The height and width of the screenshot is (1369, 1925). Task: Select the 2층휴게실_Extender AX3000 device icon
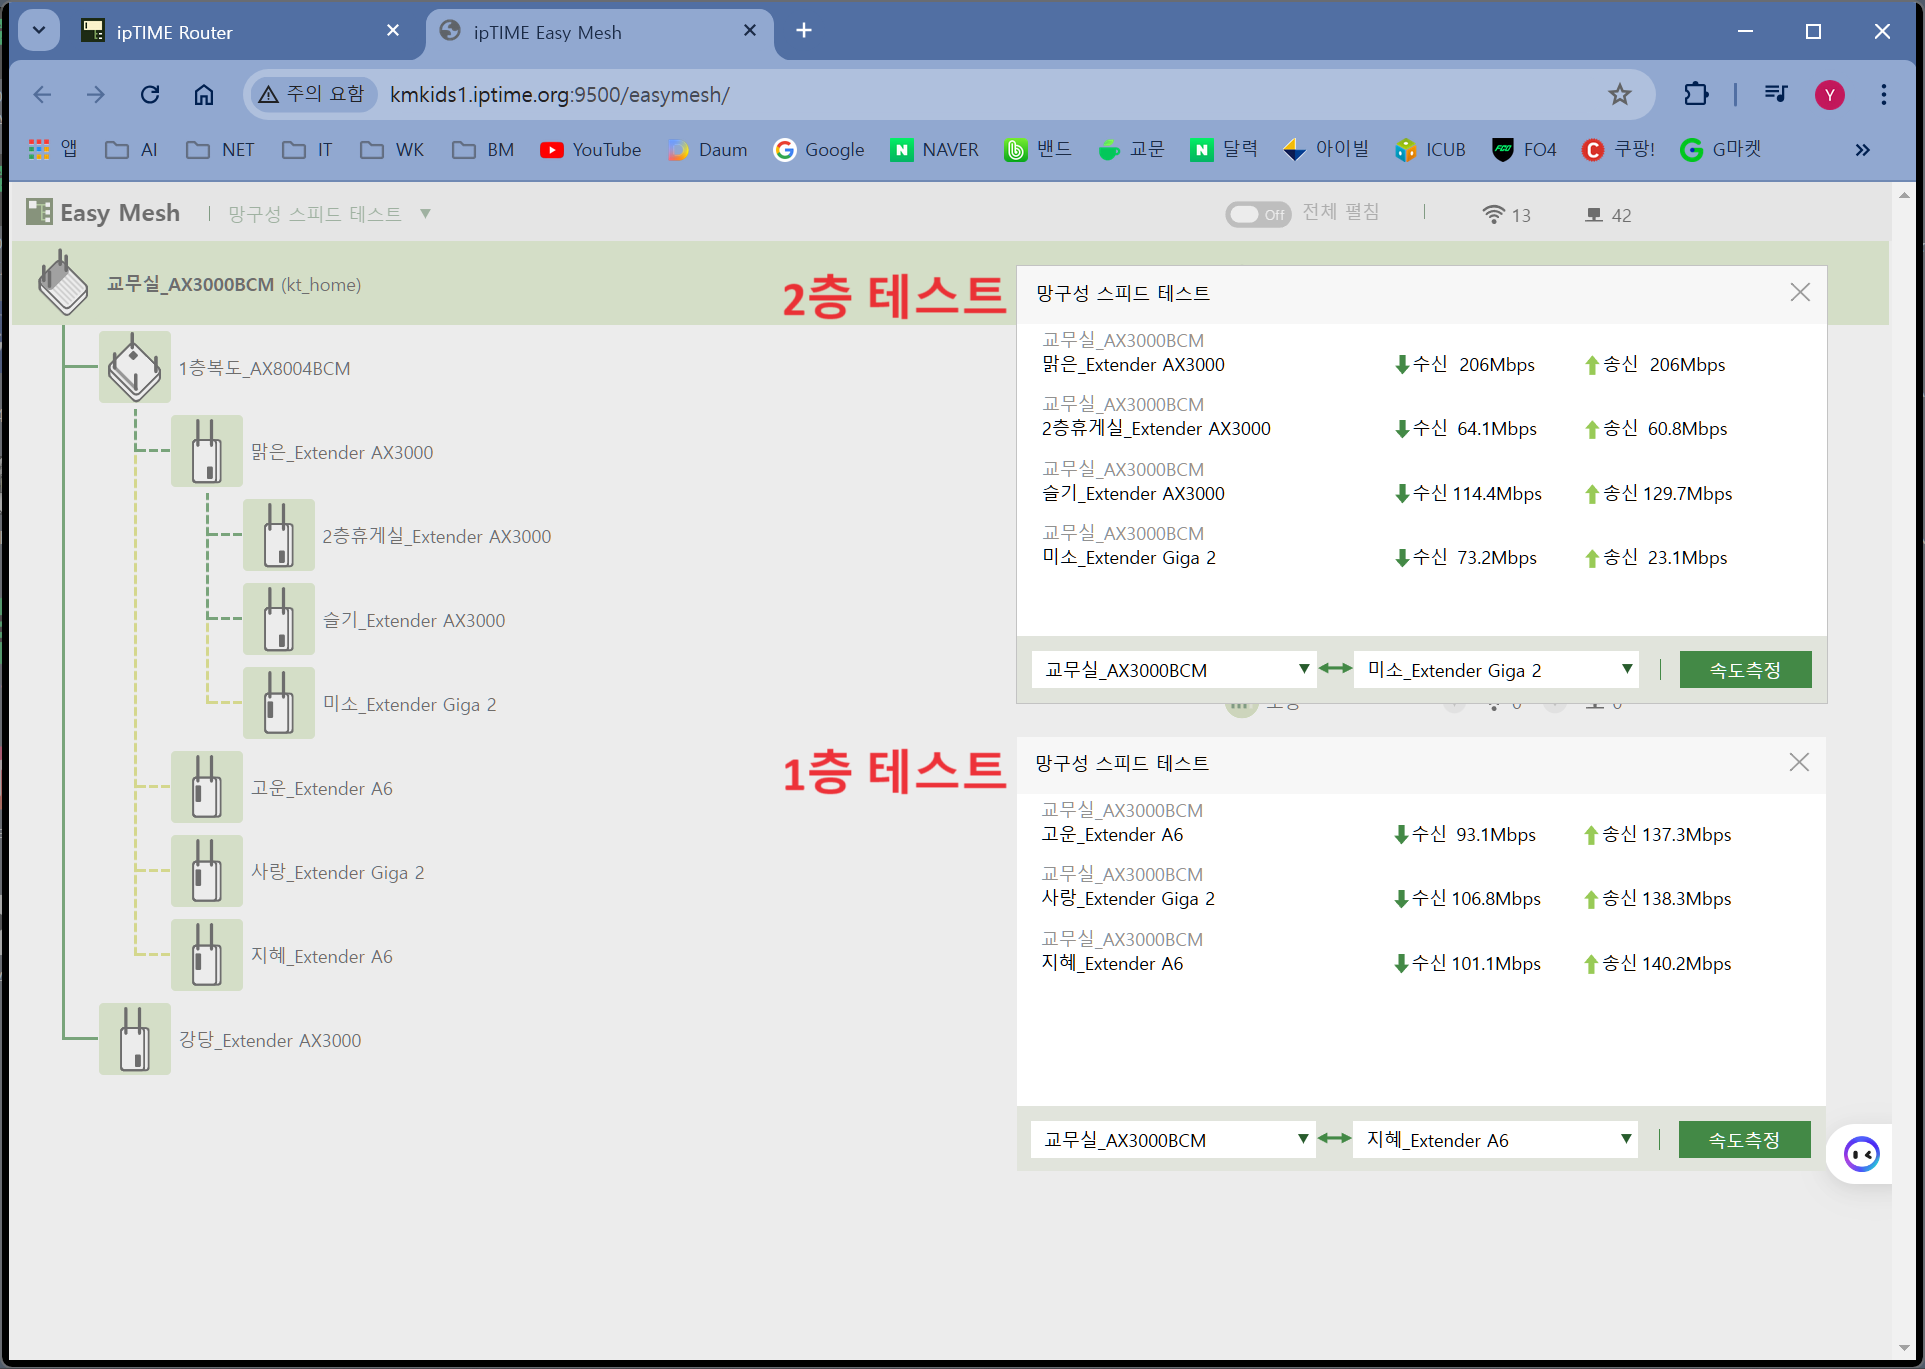pyautogui.click(x=279, y=535)
